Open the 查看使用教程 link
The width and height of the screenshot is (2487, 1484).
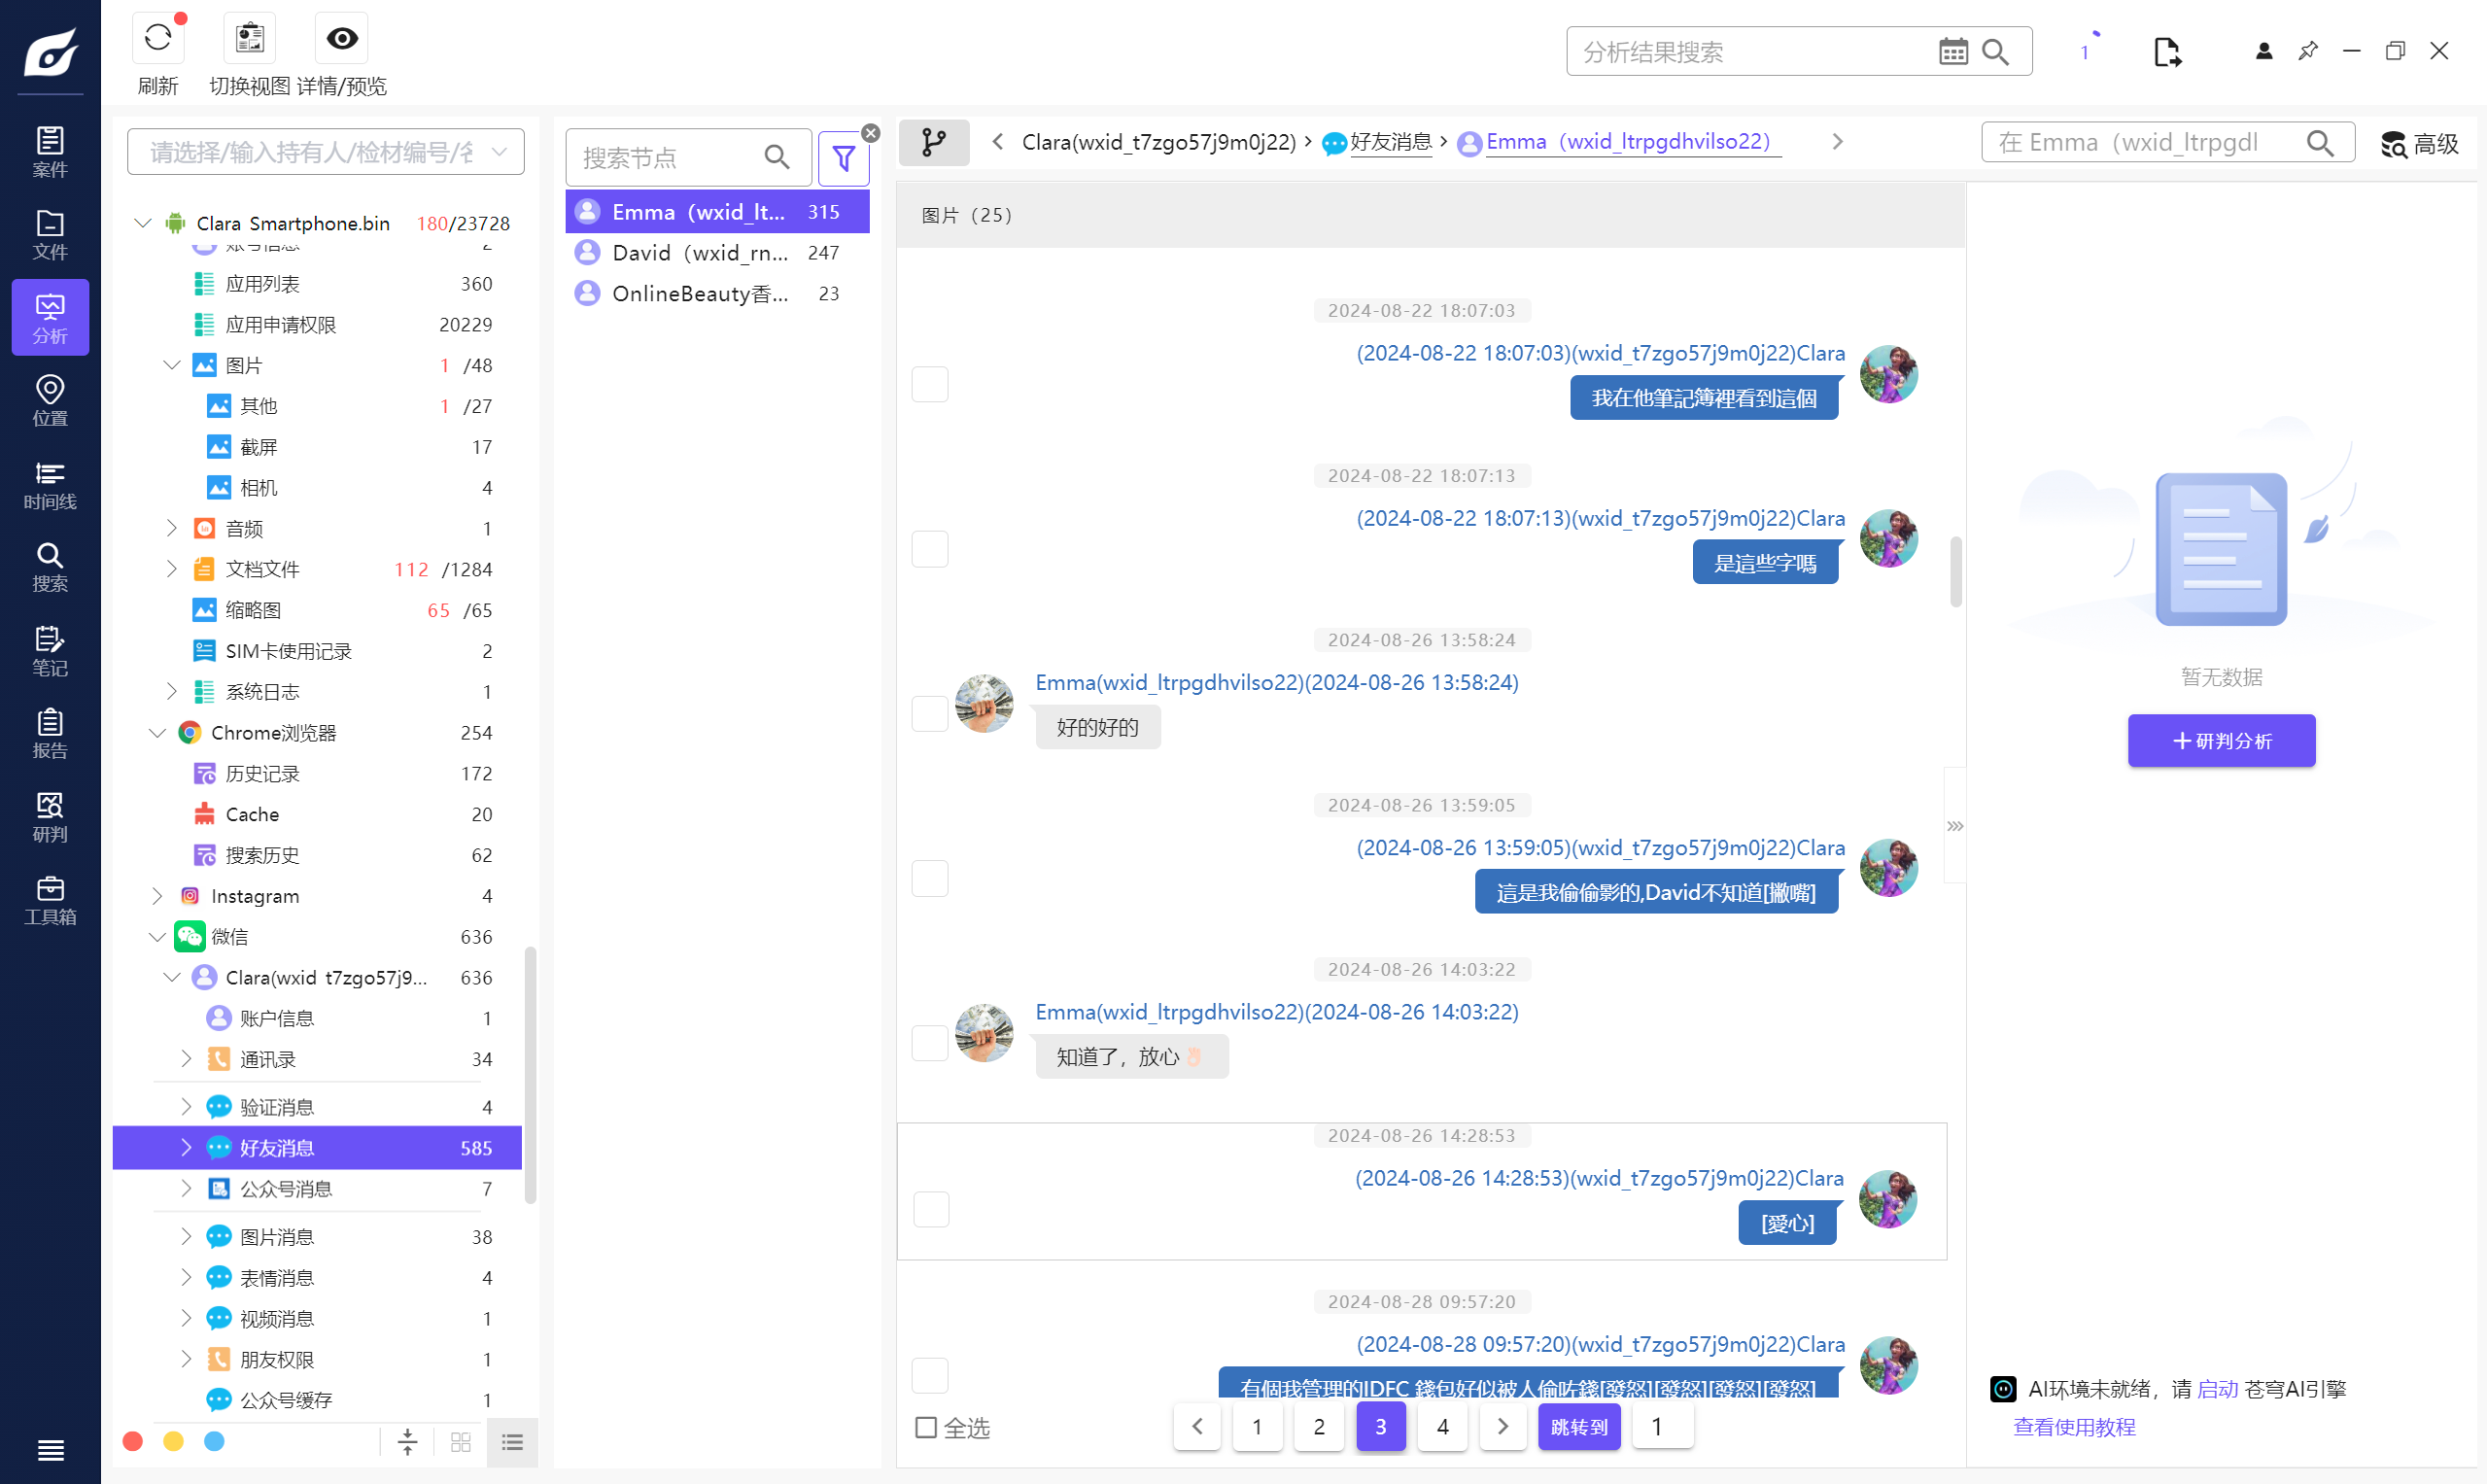click(x=2074, y=1427)
